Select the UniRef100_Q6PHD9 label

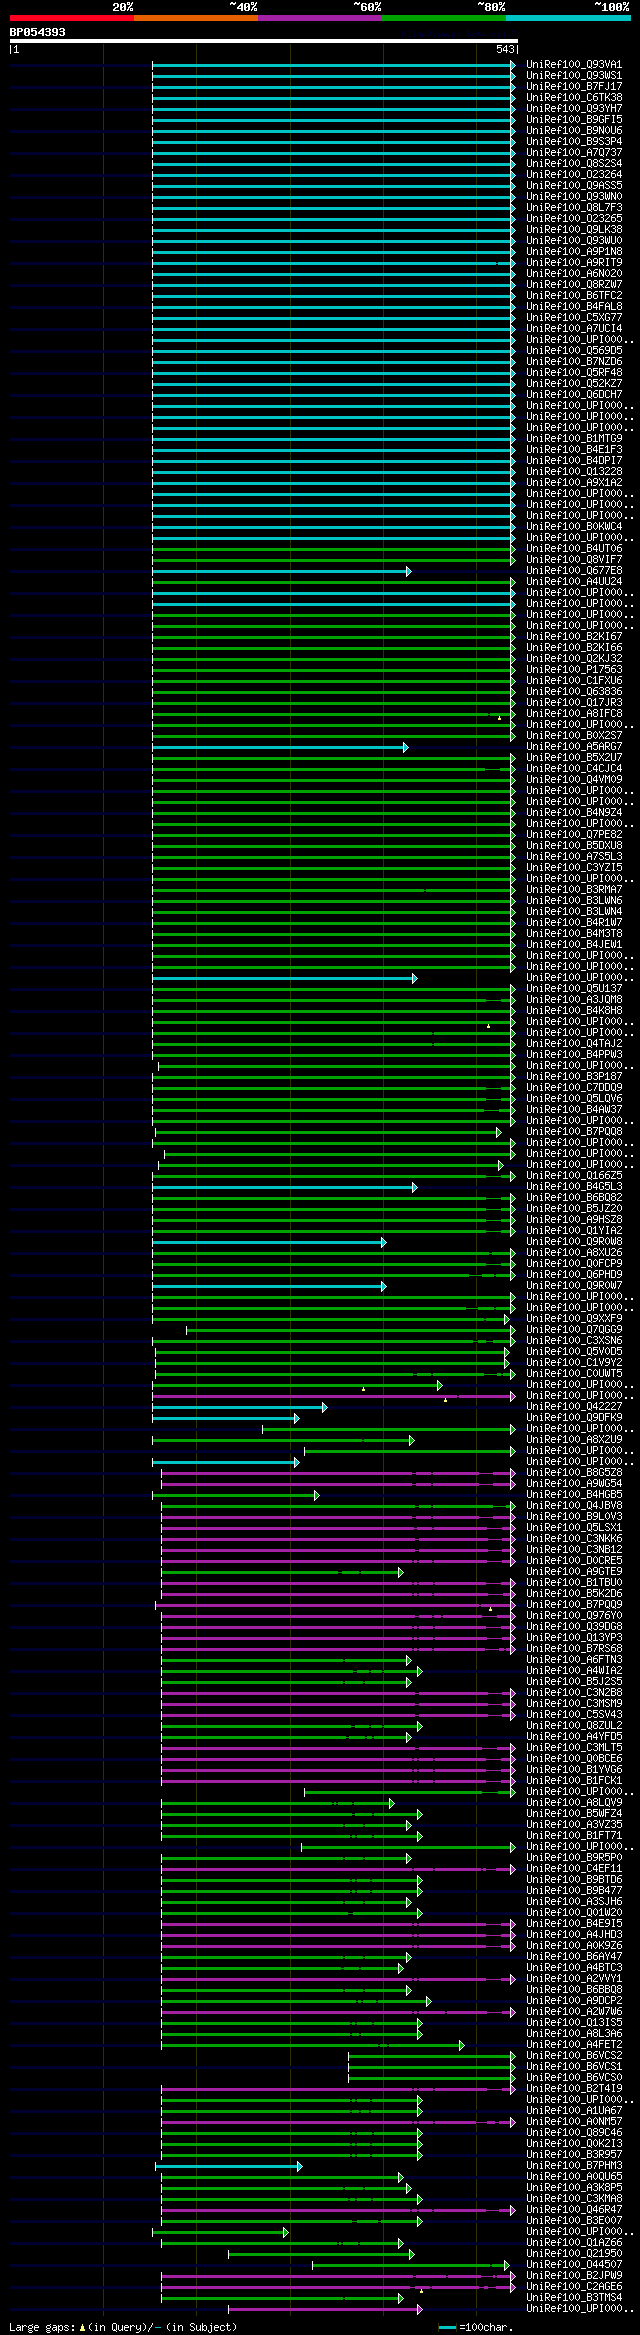[574, 1274]
